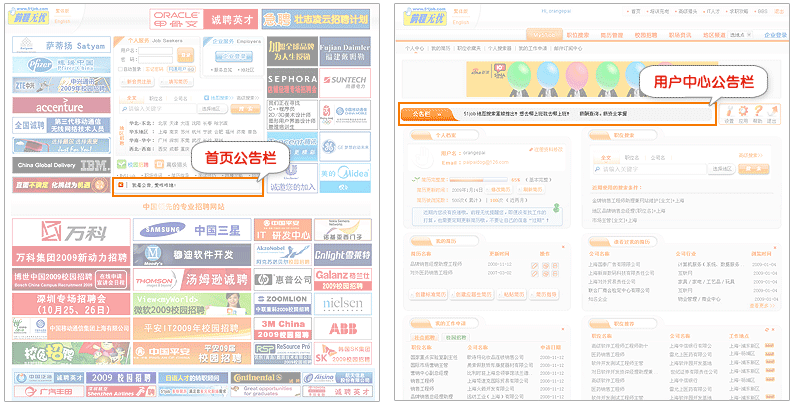Select 职位名 search tab on the homepage
Viewport: 800px width, 411px height.
[156, 98]
